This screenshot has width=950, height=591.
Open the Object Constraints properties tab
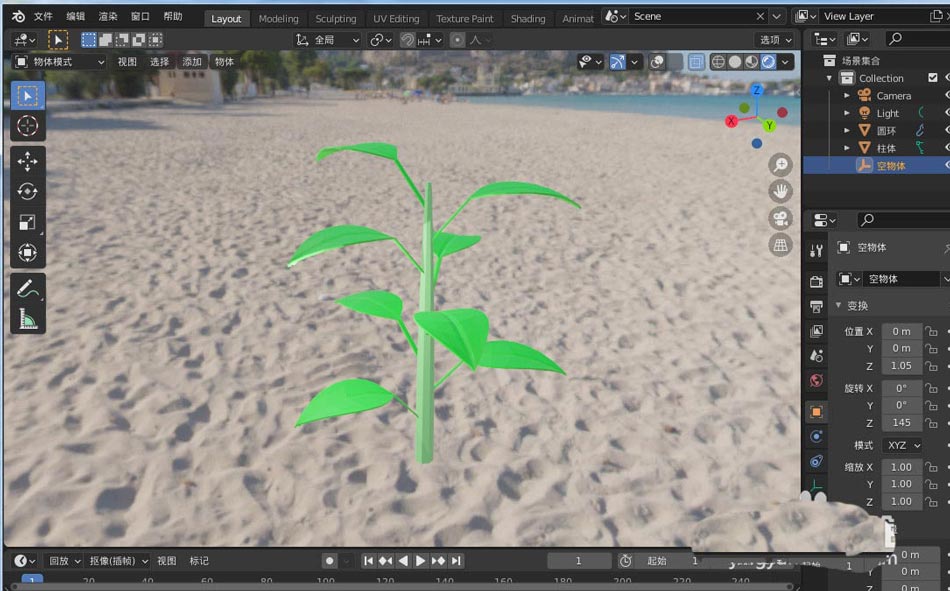(816, 462)
